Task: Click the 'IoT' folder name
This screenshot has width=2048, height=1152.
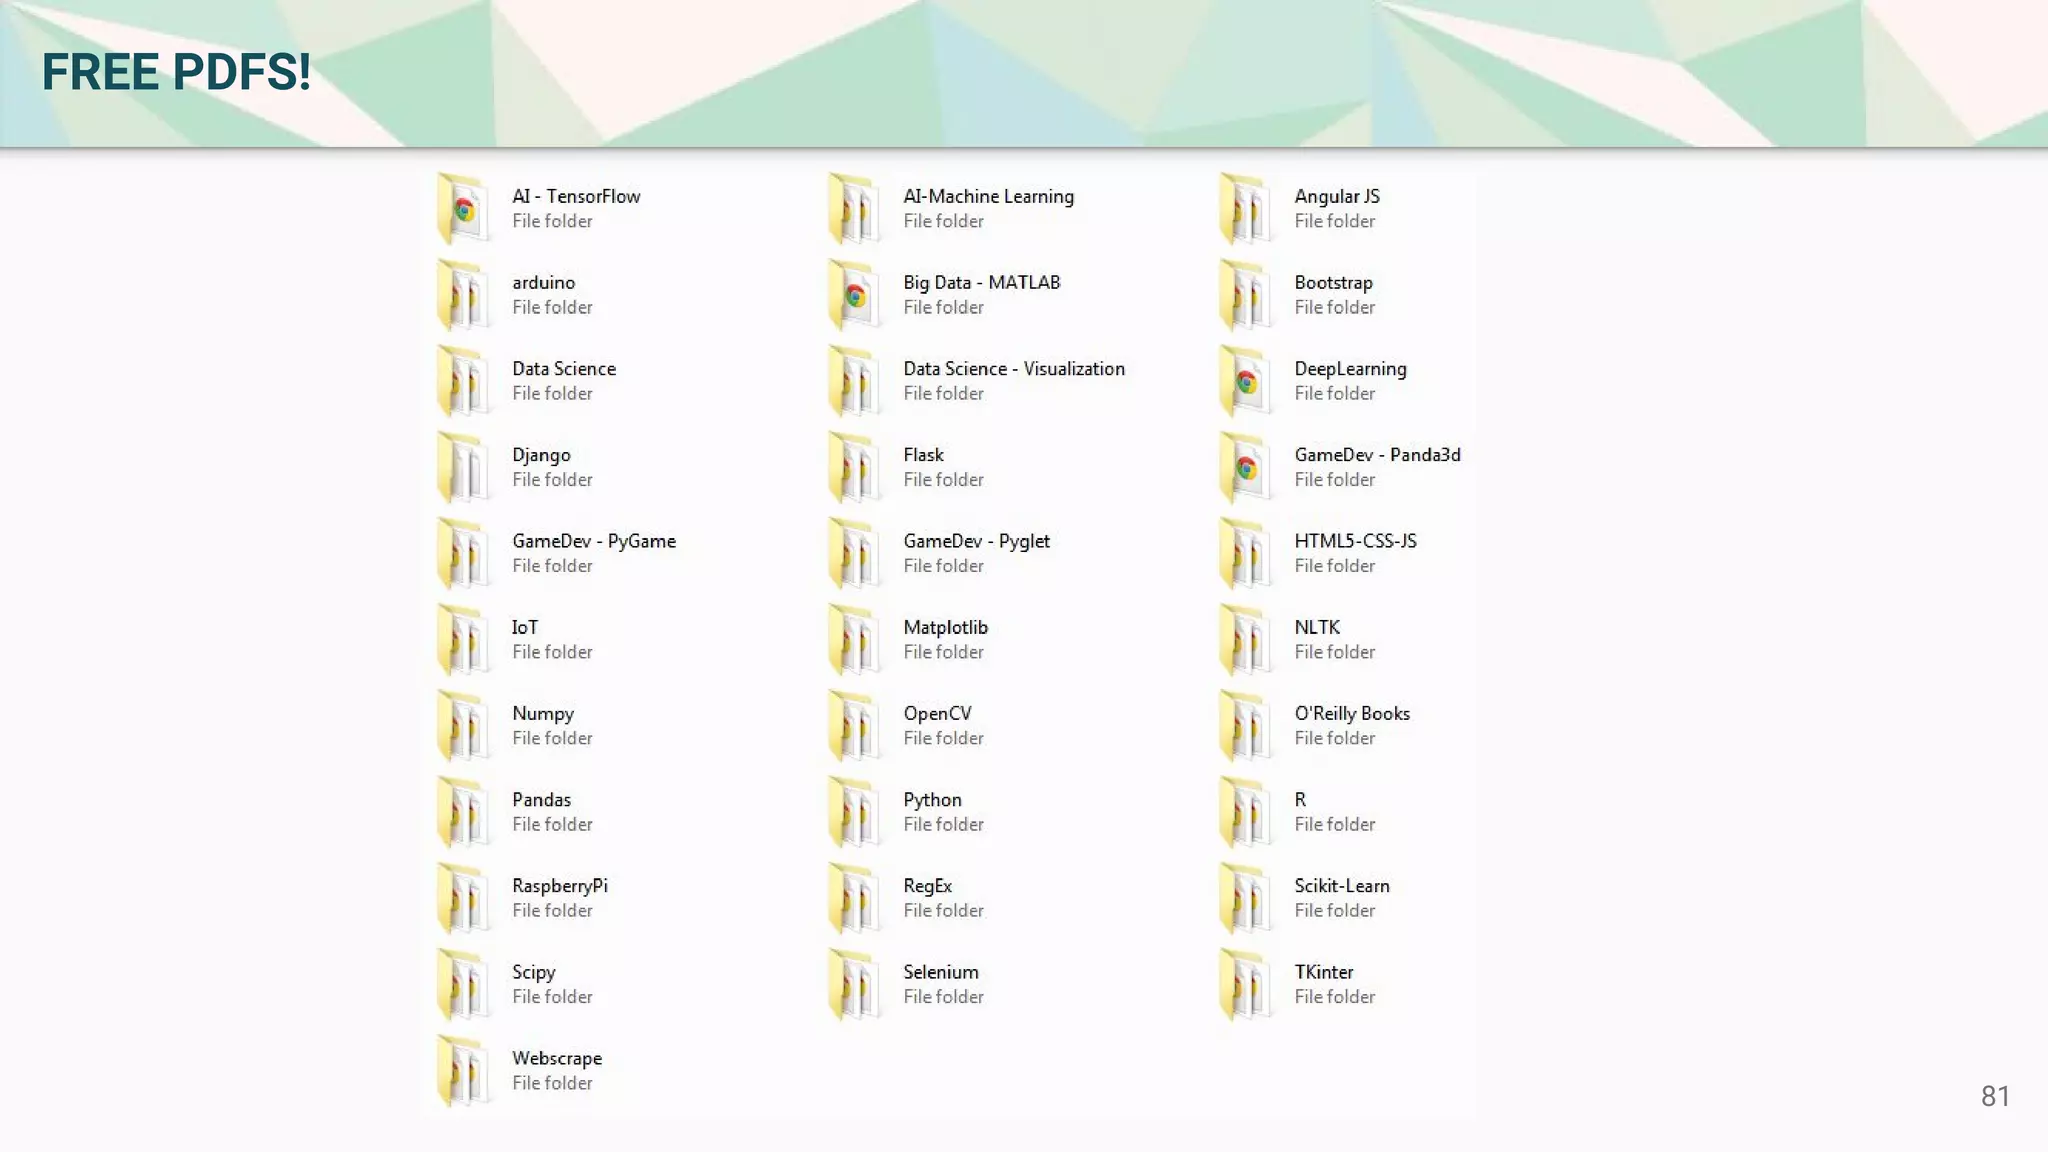Action: click(525, 627)
